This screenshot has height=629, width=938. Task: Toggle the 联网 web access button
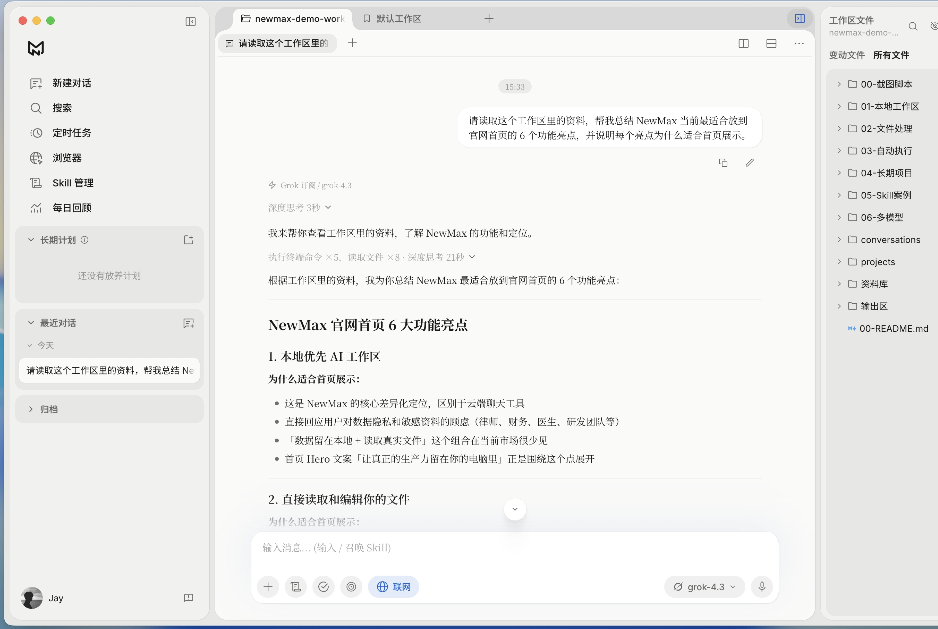pos(394,587)
